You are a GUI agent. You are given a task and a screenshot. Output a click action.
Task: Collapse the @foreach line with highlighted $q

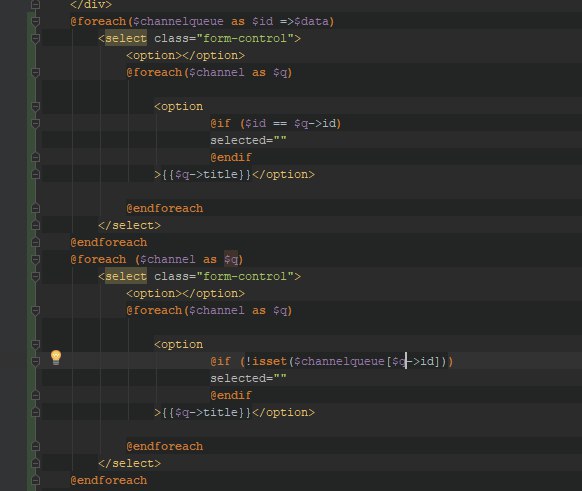pyautogui.click(x=36, y=259)
